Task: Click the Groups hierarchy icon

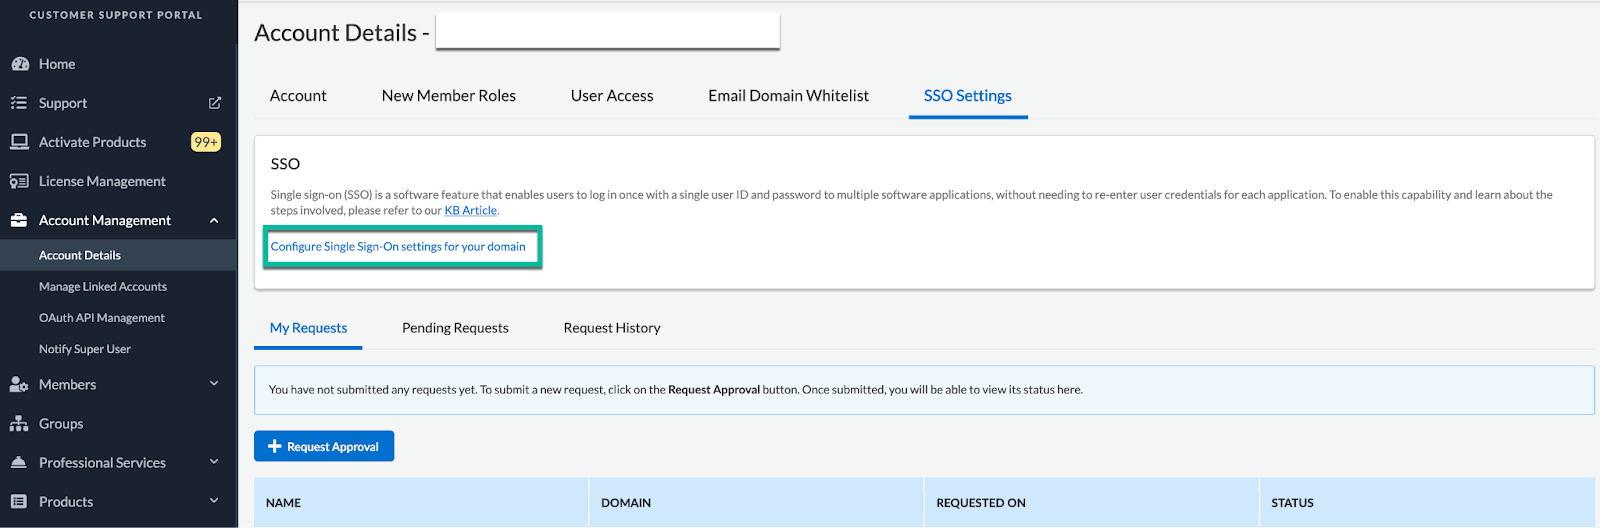Action: click(x=19, y=424)
